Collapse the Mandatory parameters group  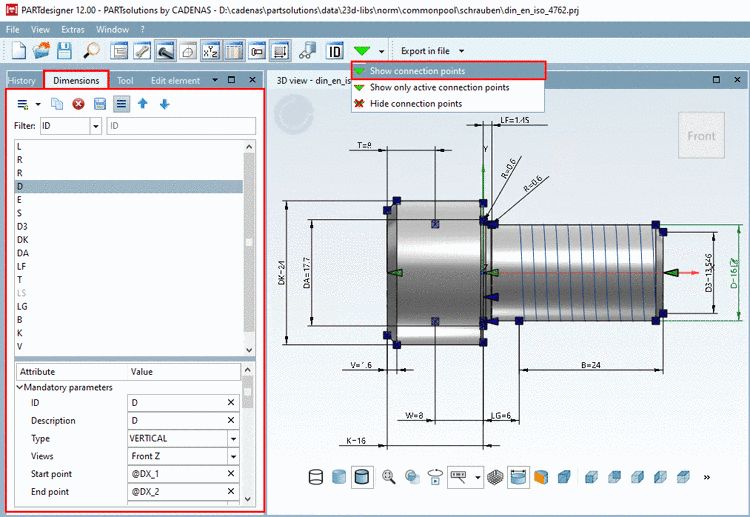coord(20,387)
